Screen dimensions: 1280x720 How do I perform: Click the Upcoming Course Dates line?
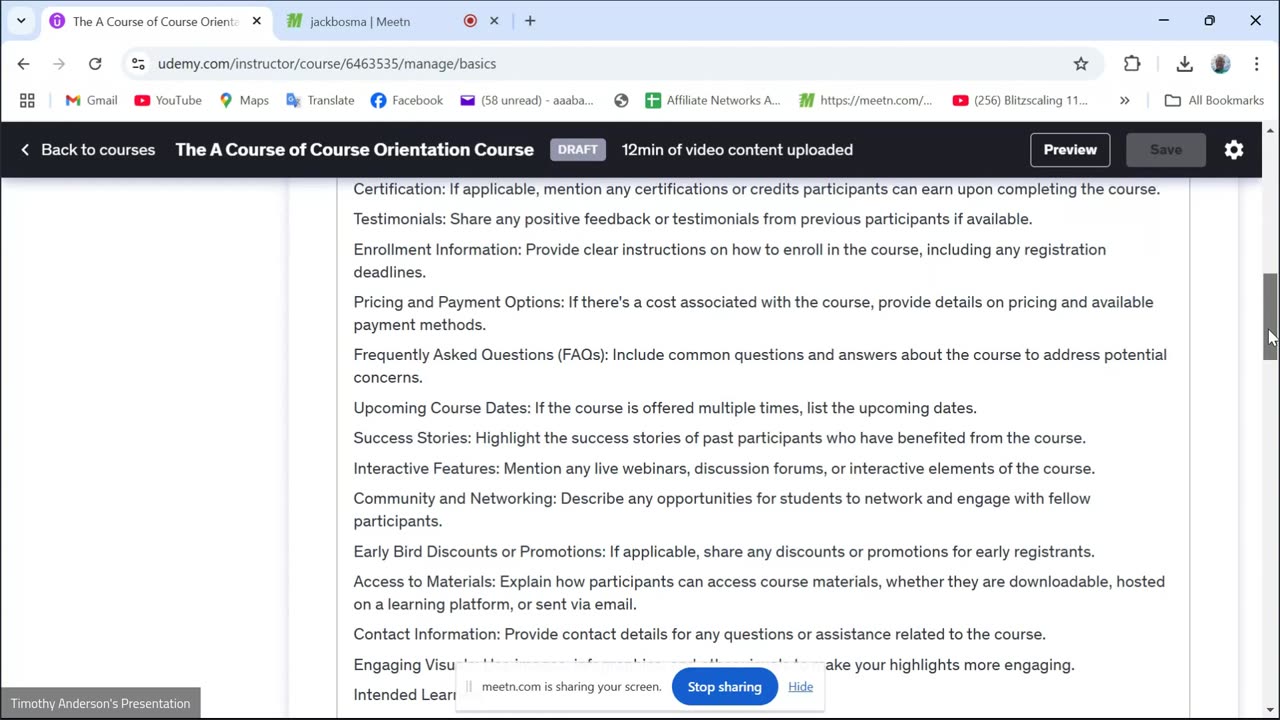(x=665, y=408)
